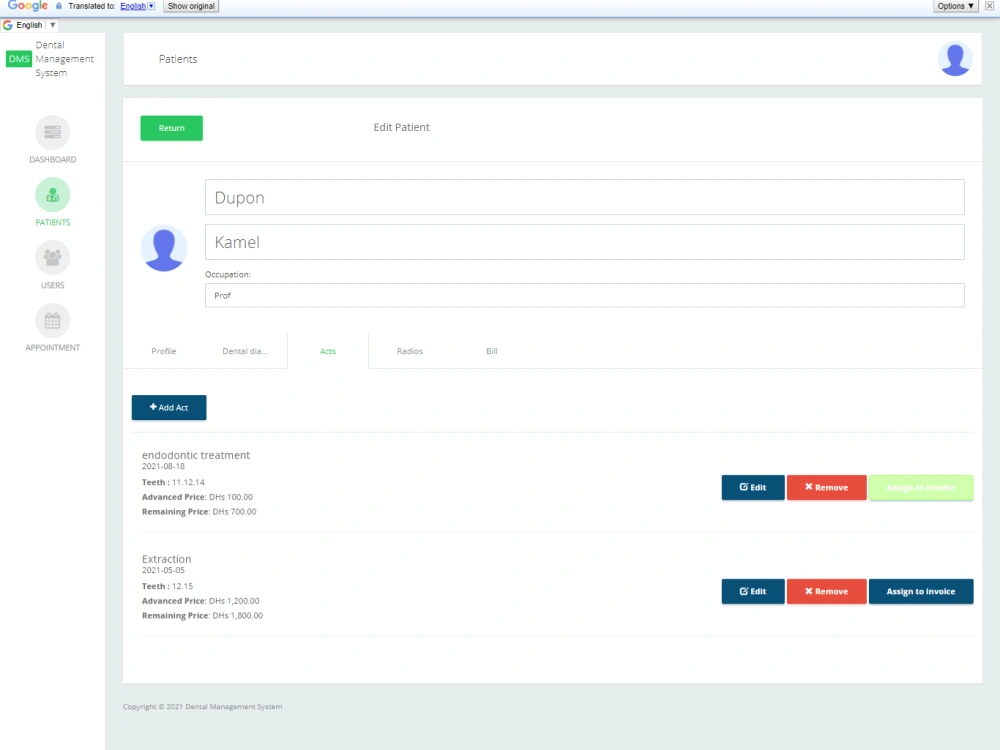Open the Bill tab
The height and width of the screenshot is (750, 1000).
492,351
